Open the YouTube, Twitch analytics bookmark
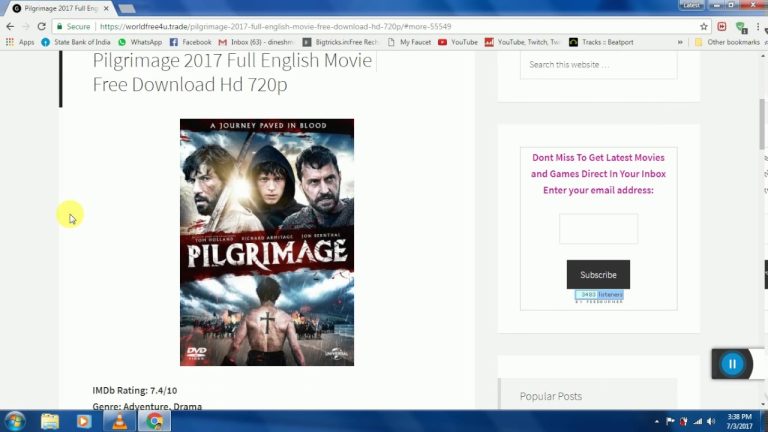 click(522, 42)
